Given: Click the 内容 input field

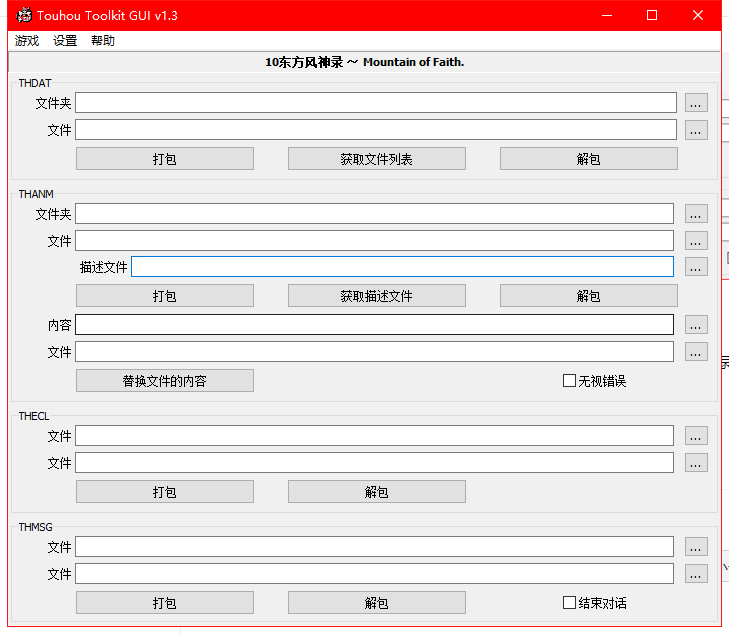Looking at the screenshot, I should pyautogui.click(x=374, y=325).
